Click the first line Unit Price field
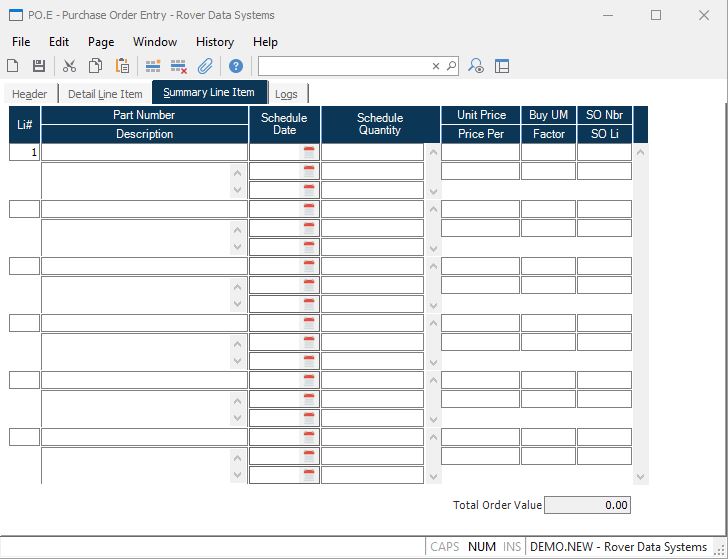This screenshot has height=559, width=728. coord(480,152)
